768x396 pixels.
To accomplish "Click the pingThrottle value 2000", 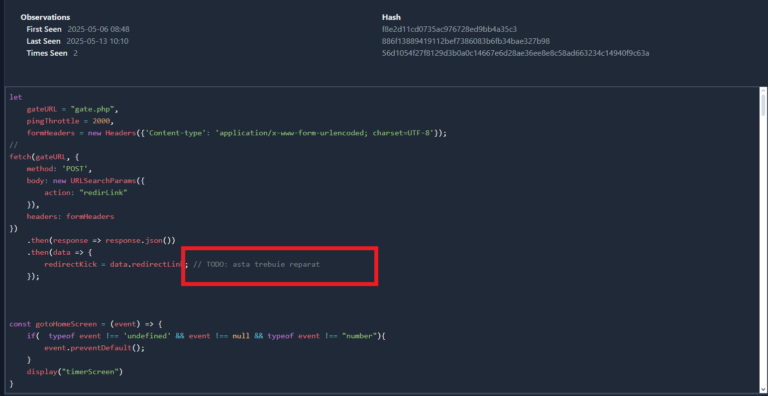I will point(103,121).
